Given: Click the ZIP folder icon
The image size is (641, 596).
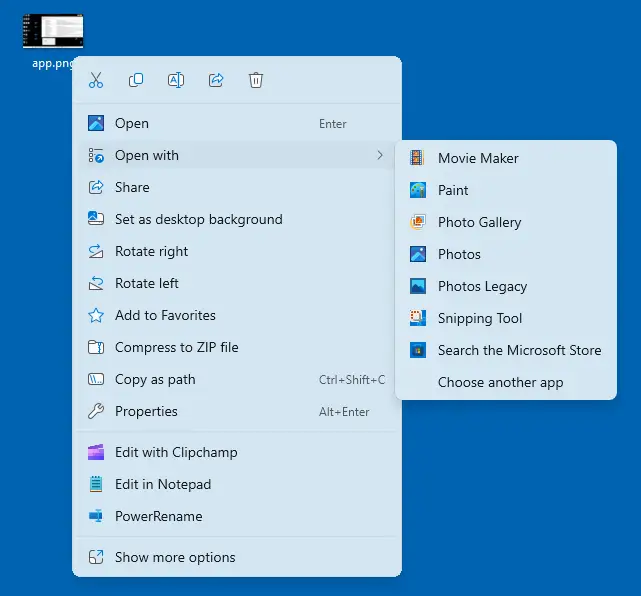Looking at the screenshot, I should (96, 347).
